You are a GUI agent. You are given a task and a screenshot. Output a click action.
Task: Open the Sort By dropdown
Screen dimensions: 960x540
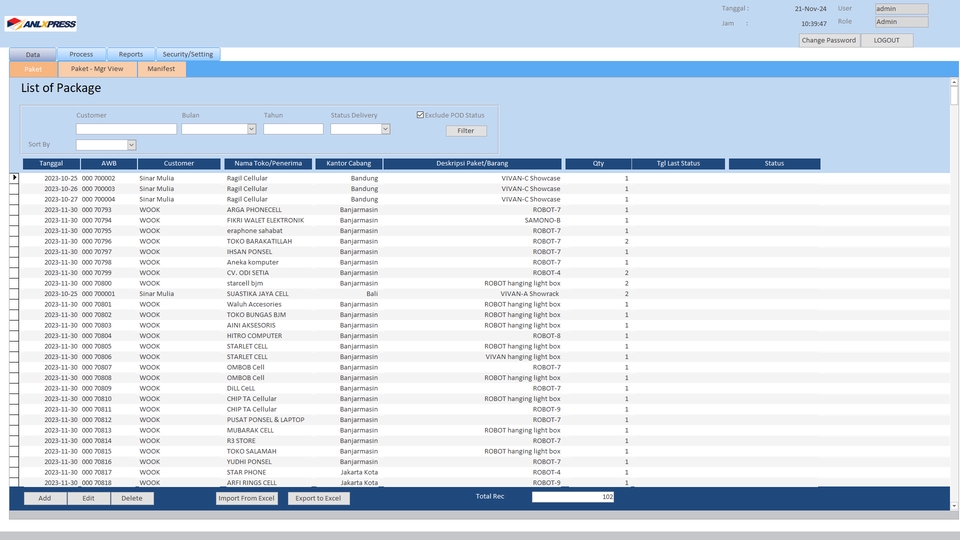point(131,145)
